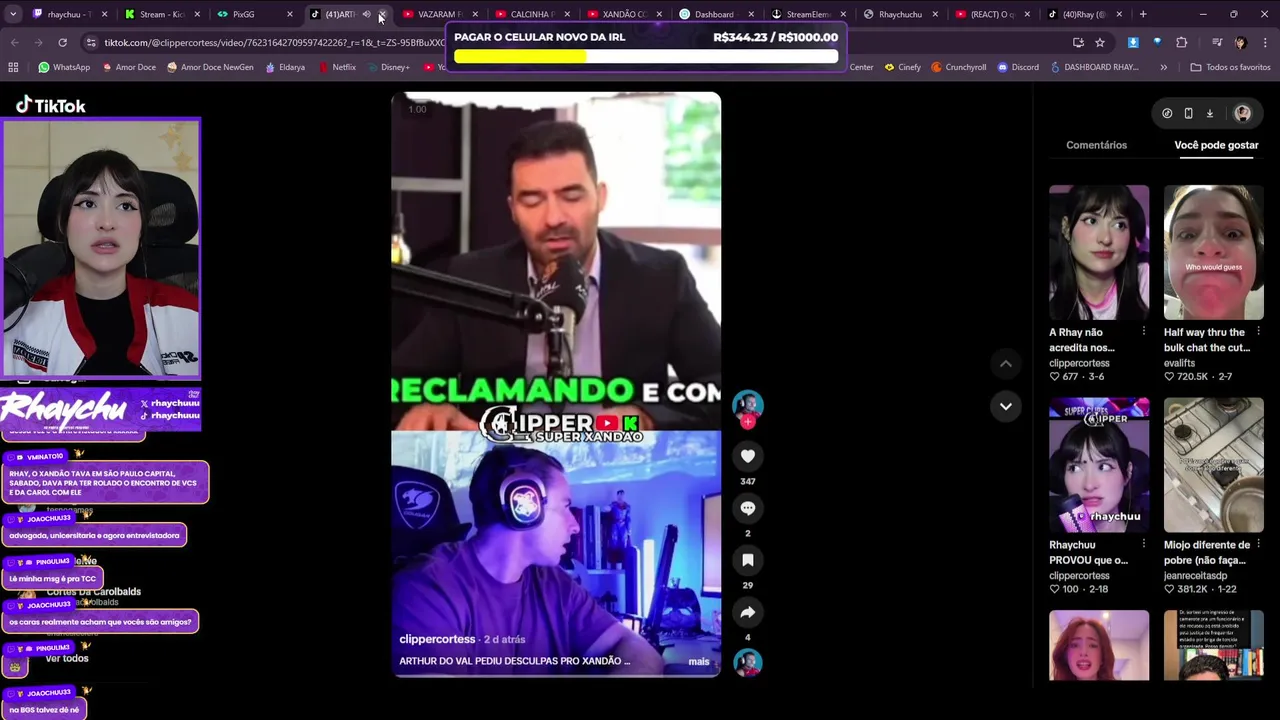Expand the description with 'mais'
Image resolution: width=1280 pixels, height=720 pixels.
point(699,661)
